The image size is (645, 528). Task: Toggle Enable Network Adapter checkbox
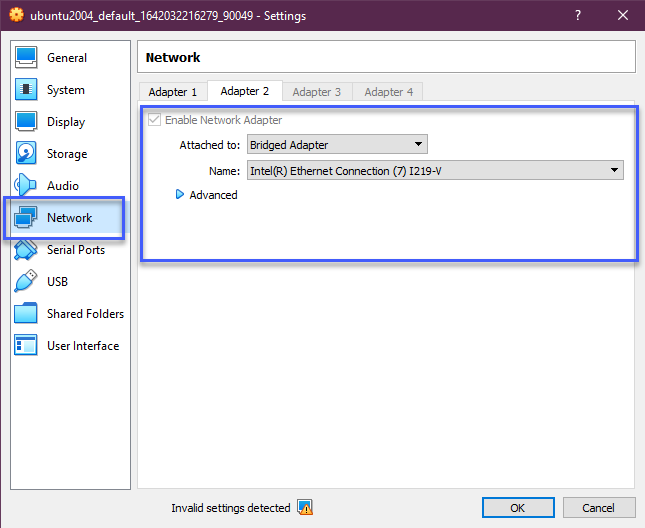click(x=154, y=120)
